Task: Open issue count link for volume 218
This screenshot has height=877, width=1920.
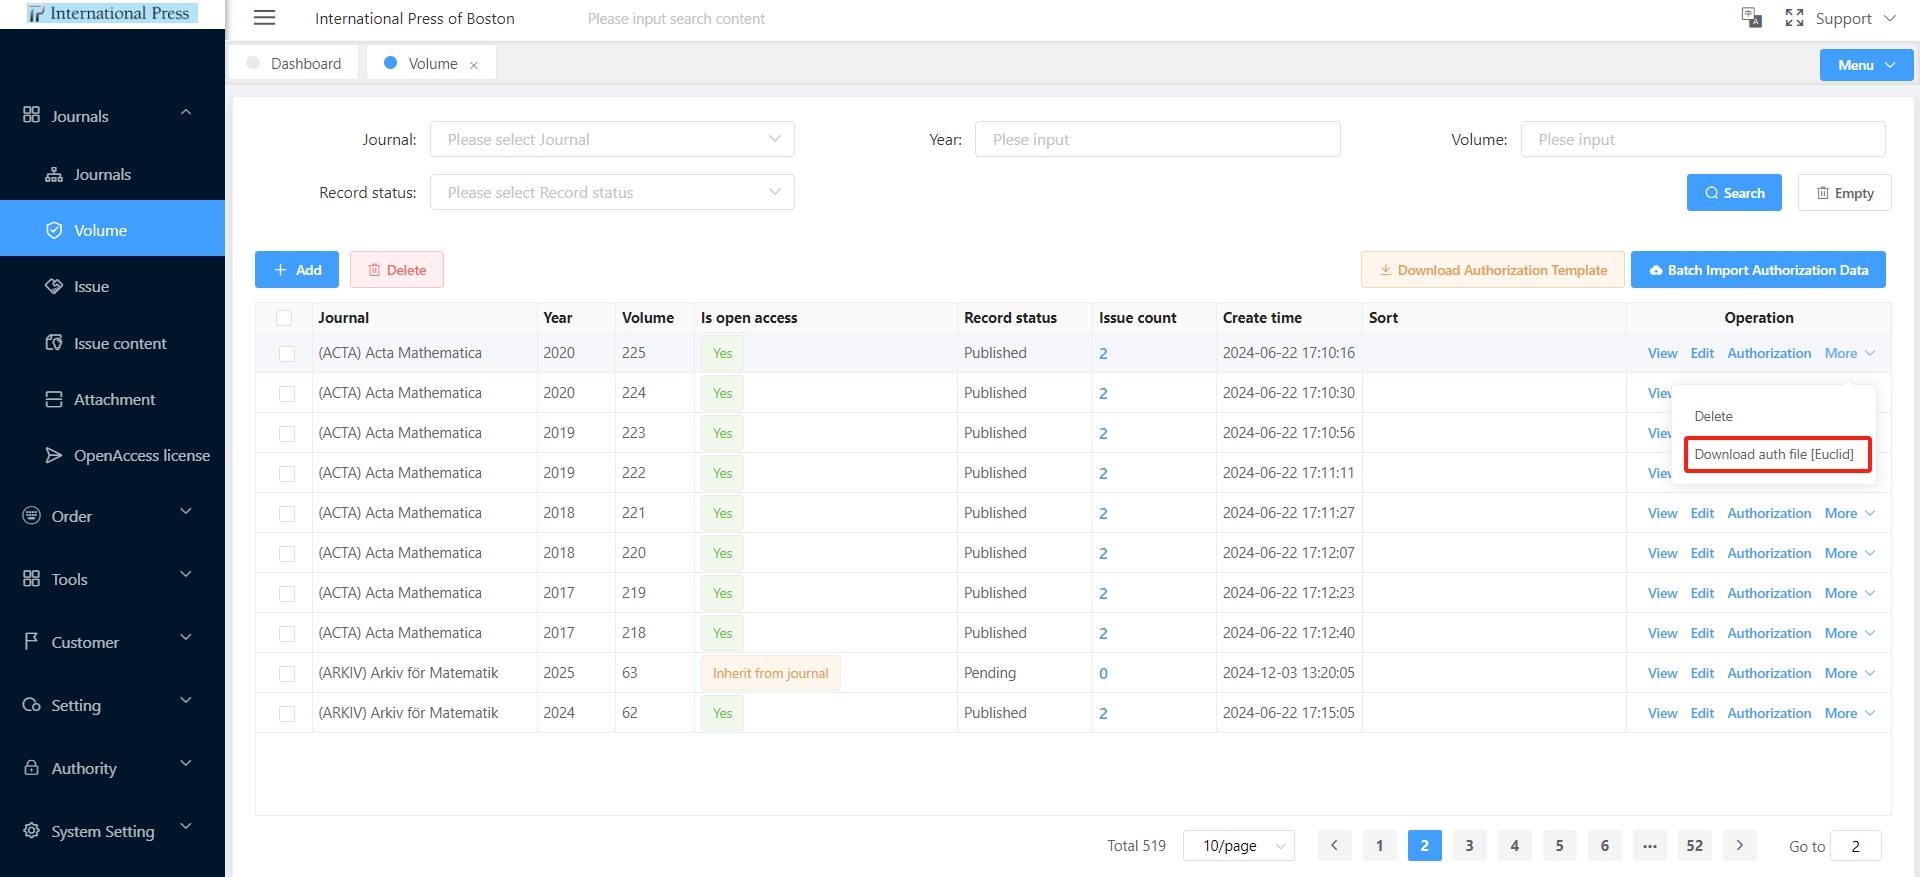Action: (x=1103, y=634)
